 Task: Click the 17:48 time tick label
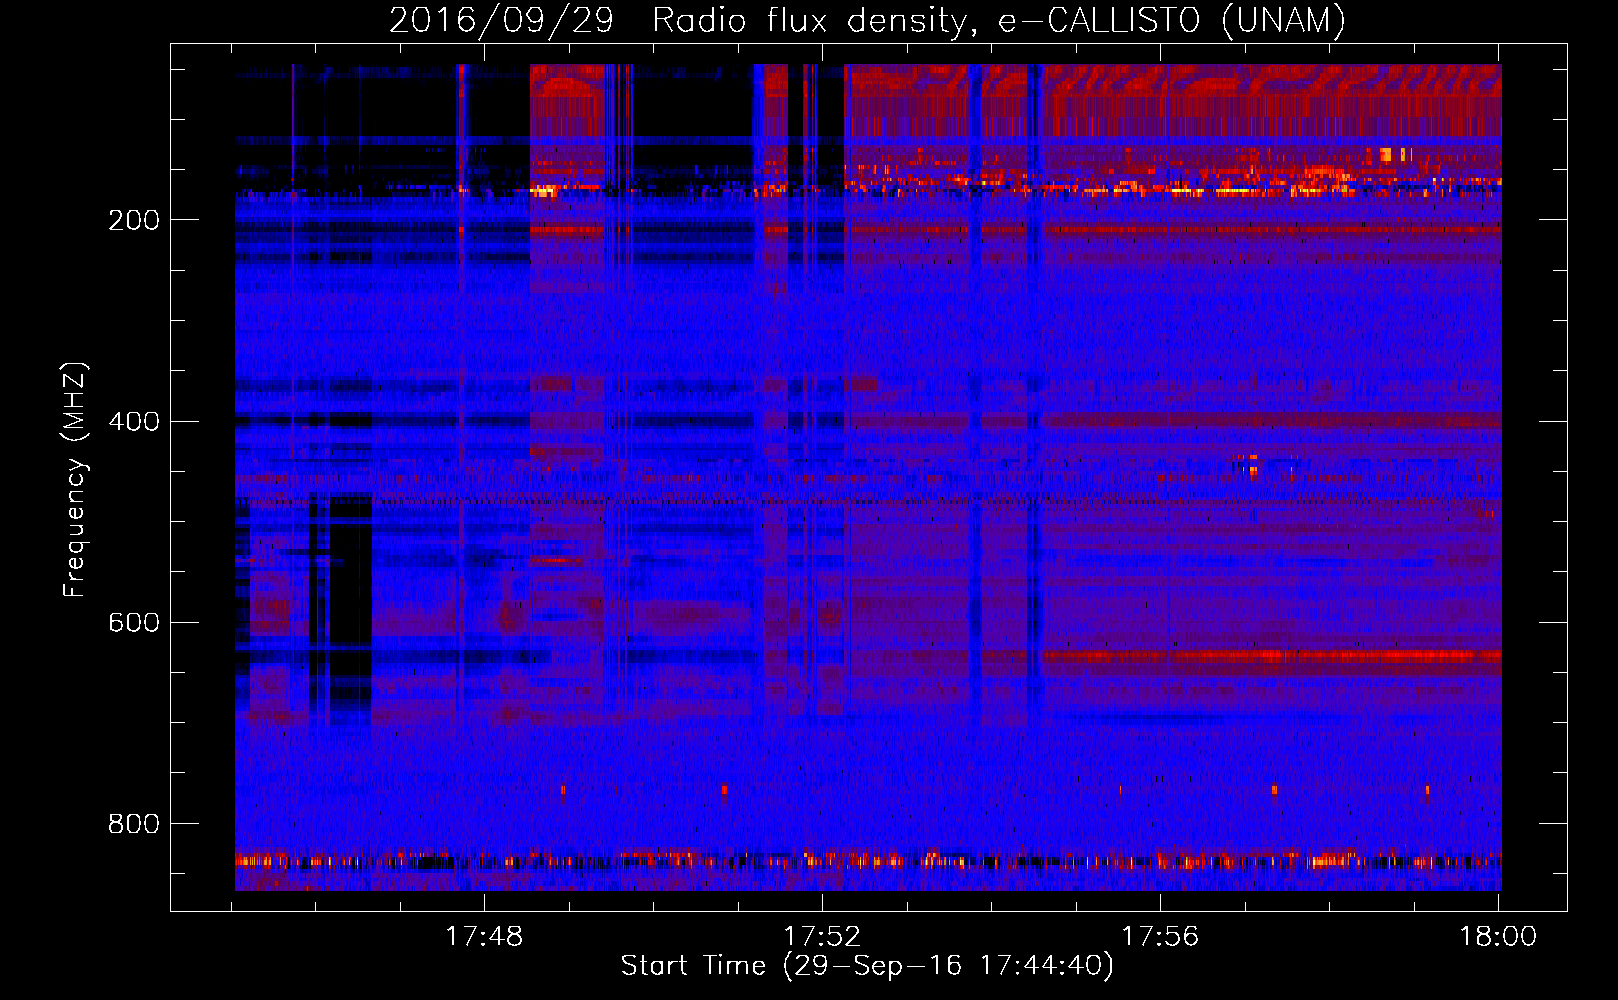(x=484, y=936)
